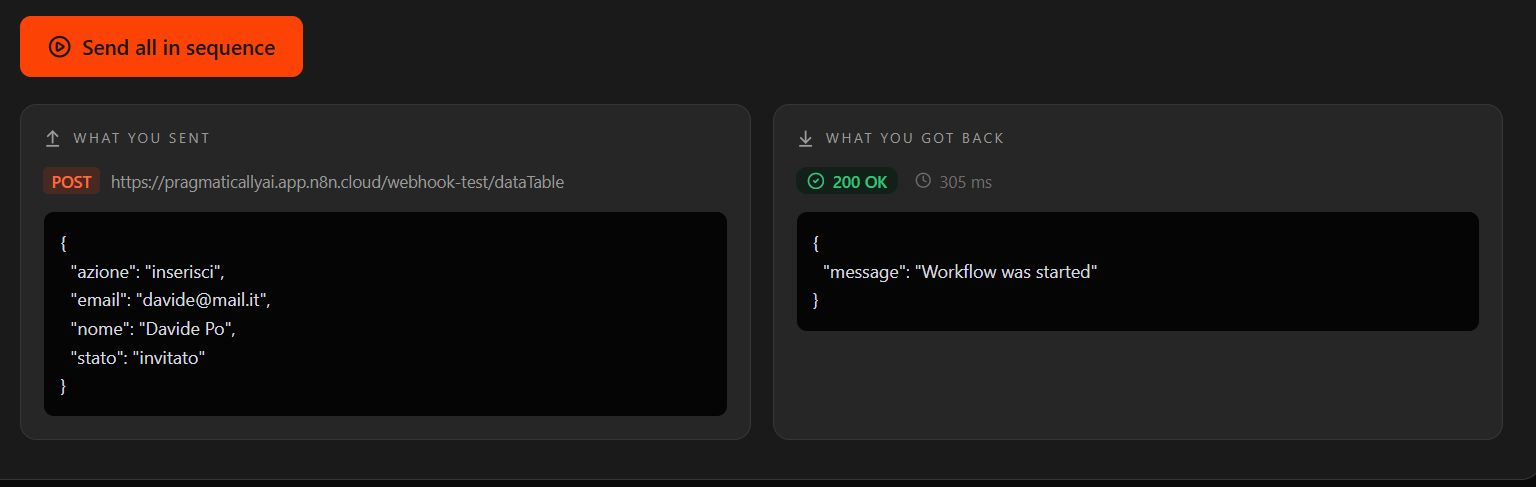This screenshot has width=1536, height=487.
Task: Click the "stato": "invitato" line
Action: [137, 357]
